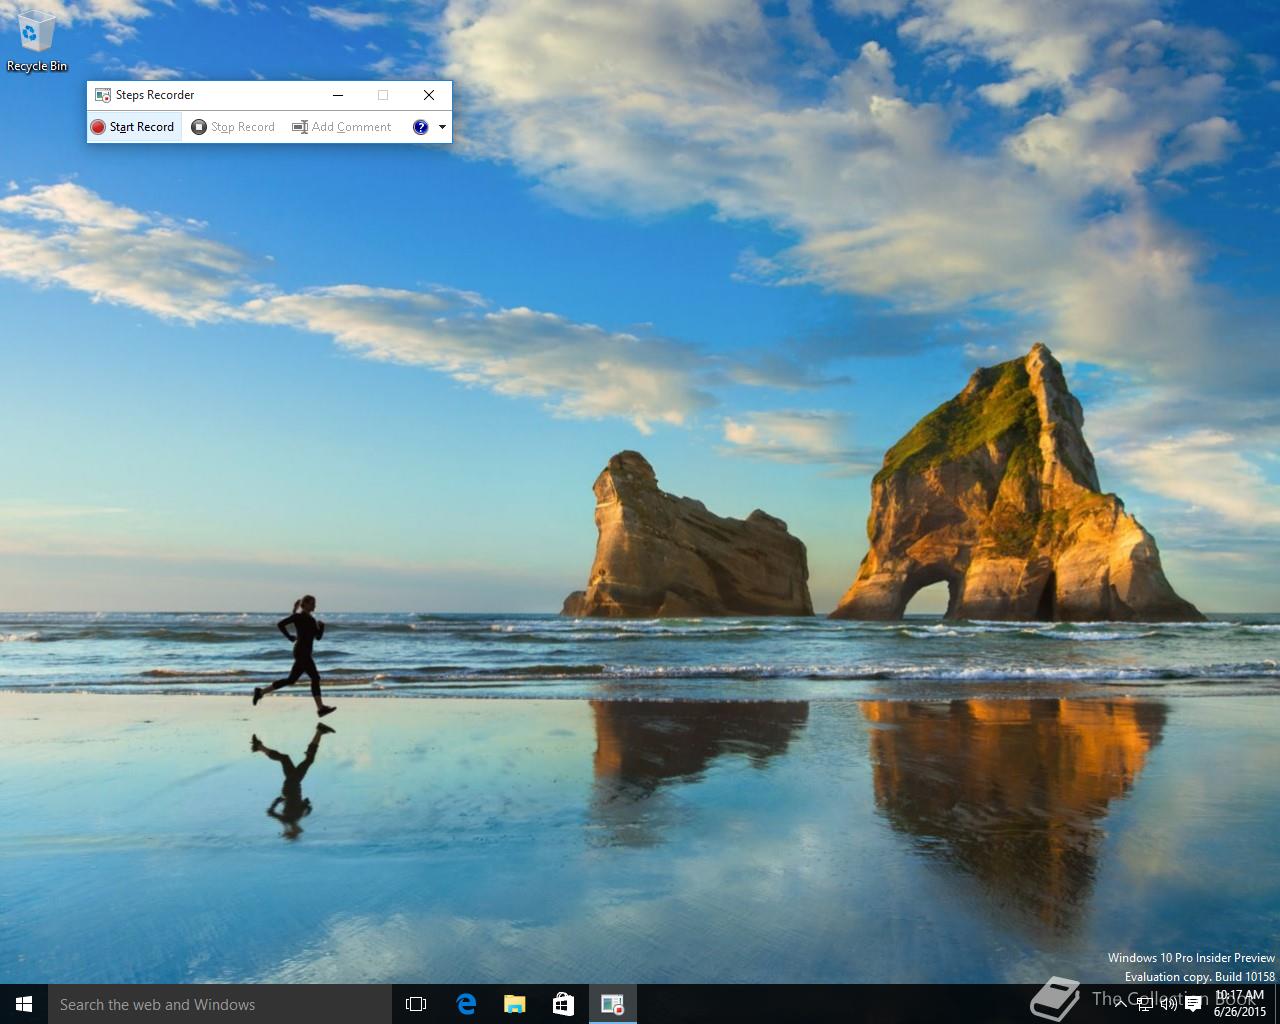Image resolution: width=1280 pixels, height=1024 pixels.
Task: Click the Steps Recorder taskbar button
Action: pos(613,1004)
